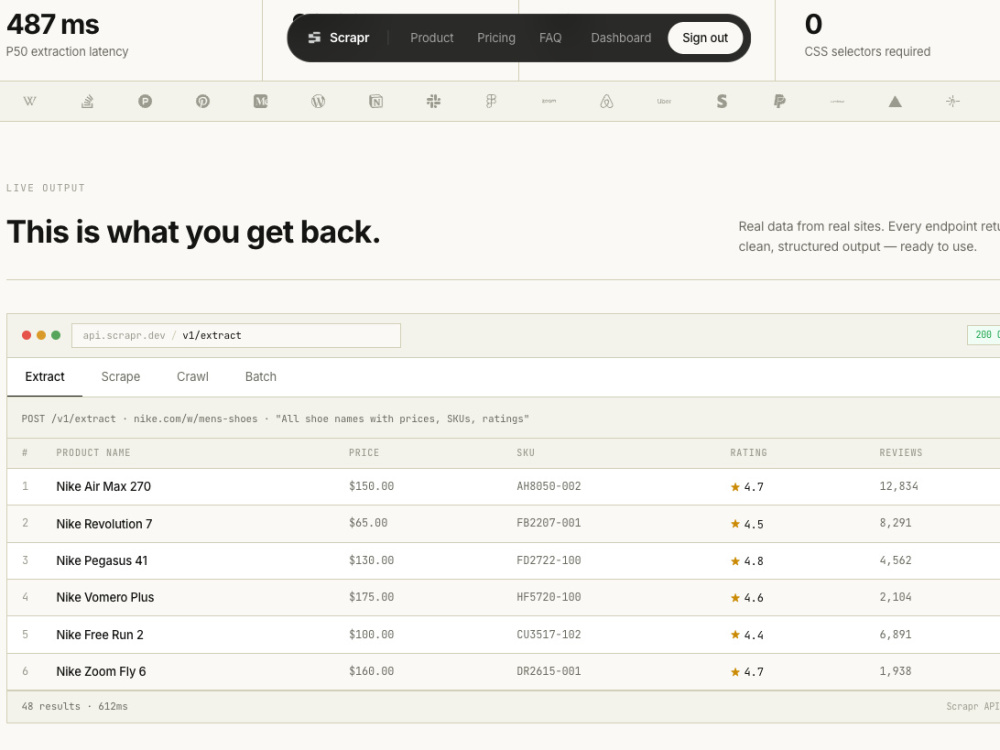Click the $150.00 price cell

coord(371,486)
